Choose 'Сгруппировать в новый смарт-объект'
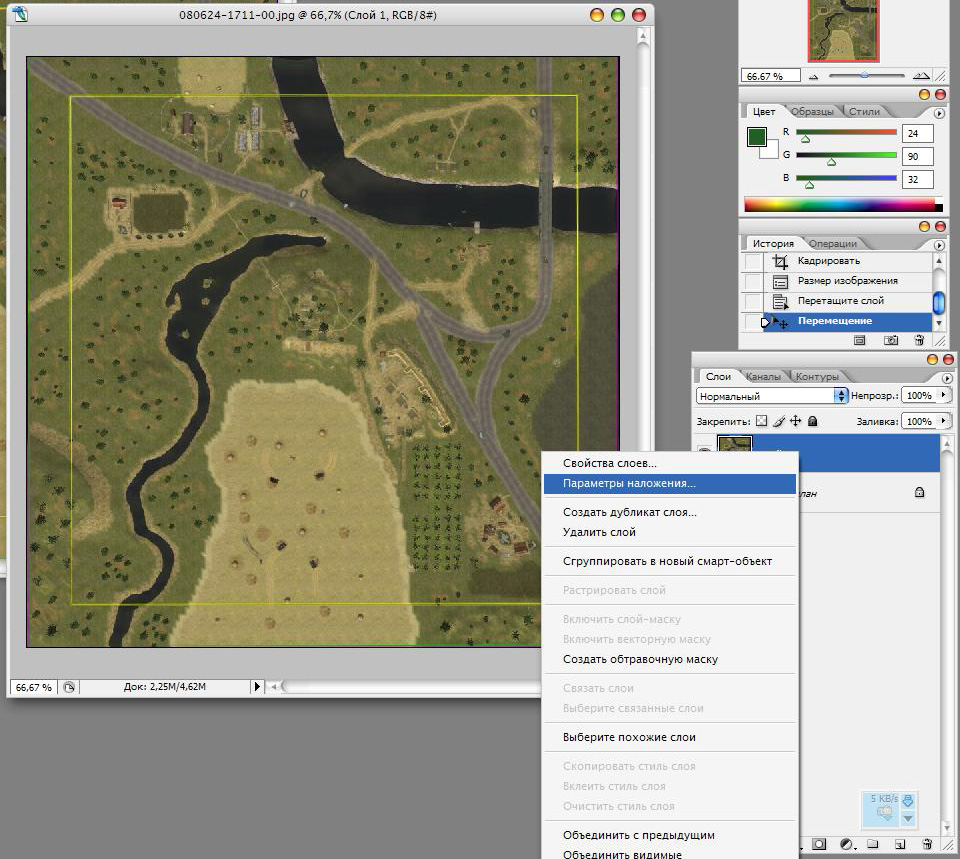960x859 pixels. coord(670,561)
